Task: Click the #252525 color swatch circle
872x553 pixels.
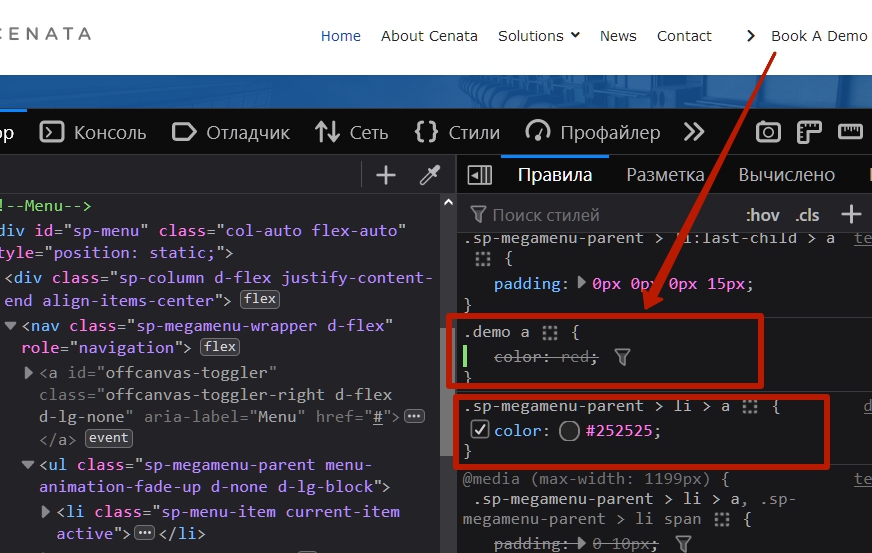Action: click(x=569, y=431)
